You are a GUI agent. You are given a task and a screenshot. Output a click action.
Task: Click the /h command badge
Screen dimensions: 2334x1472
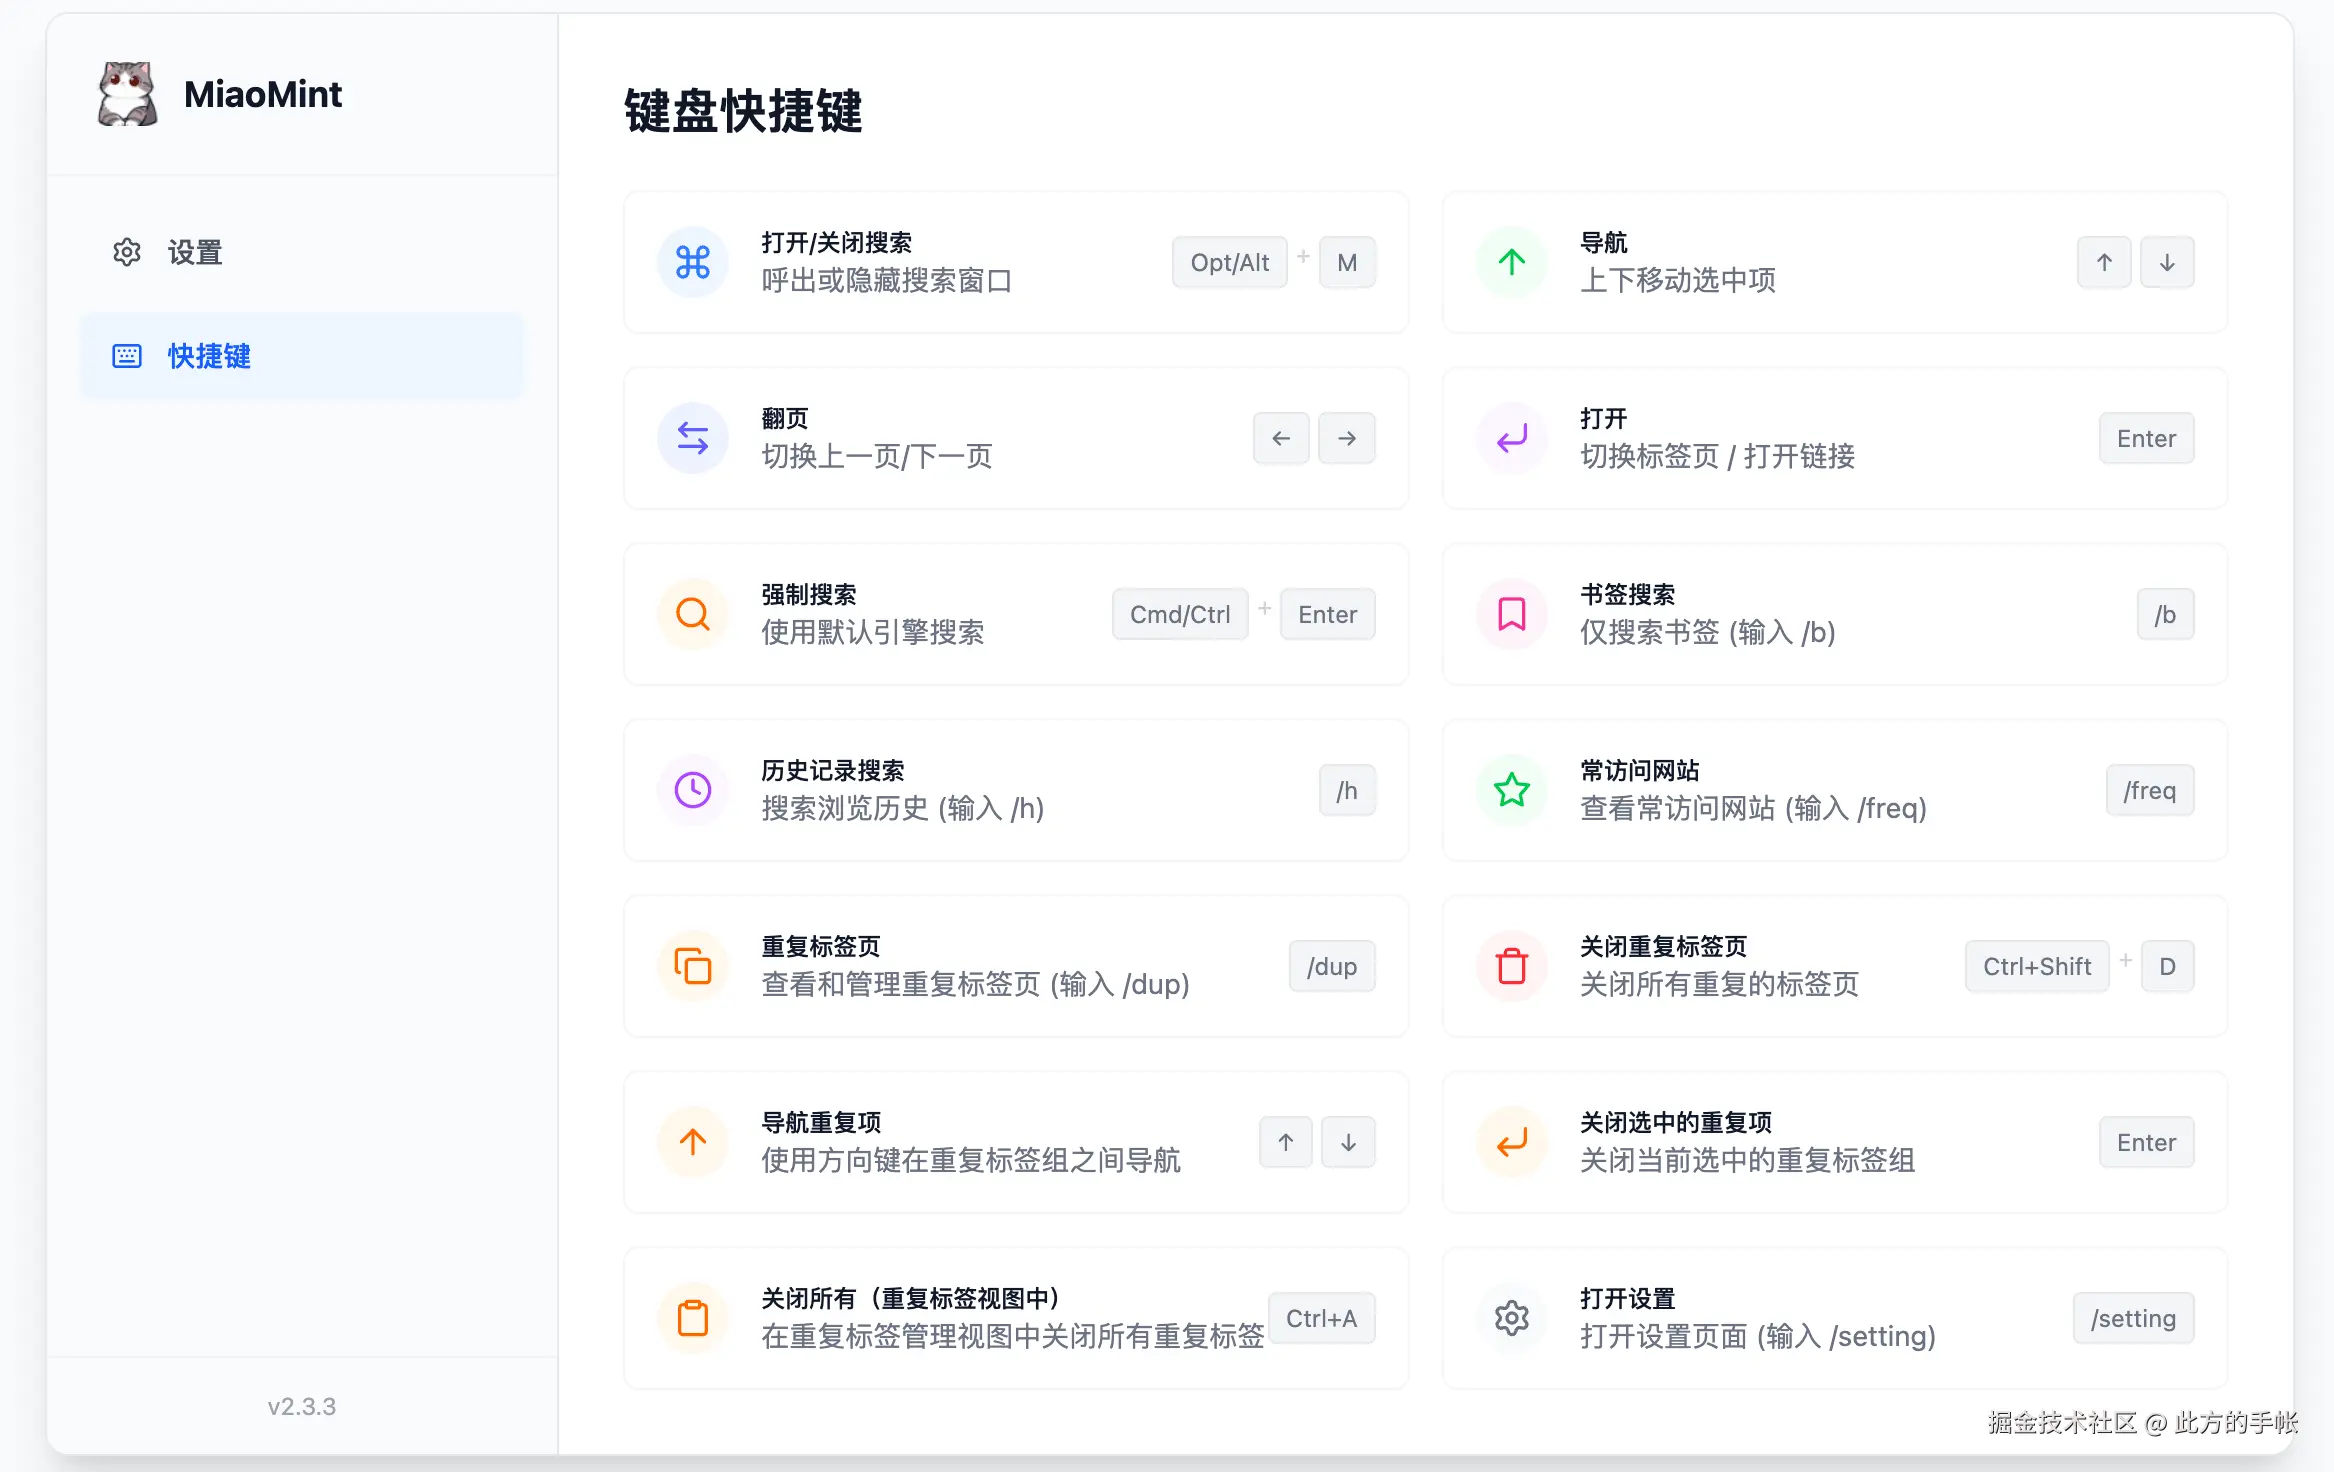pos(1347,790)
